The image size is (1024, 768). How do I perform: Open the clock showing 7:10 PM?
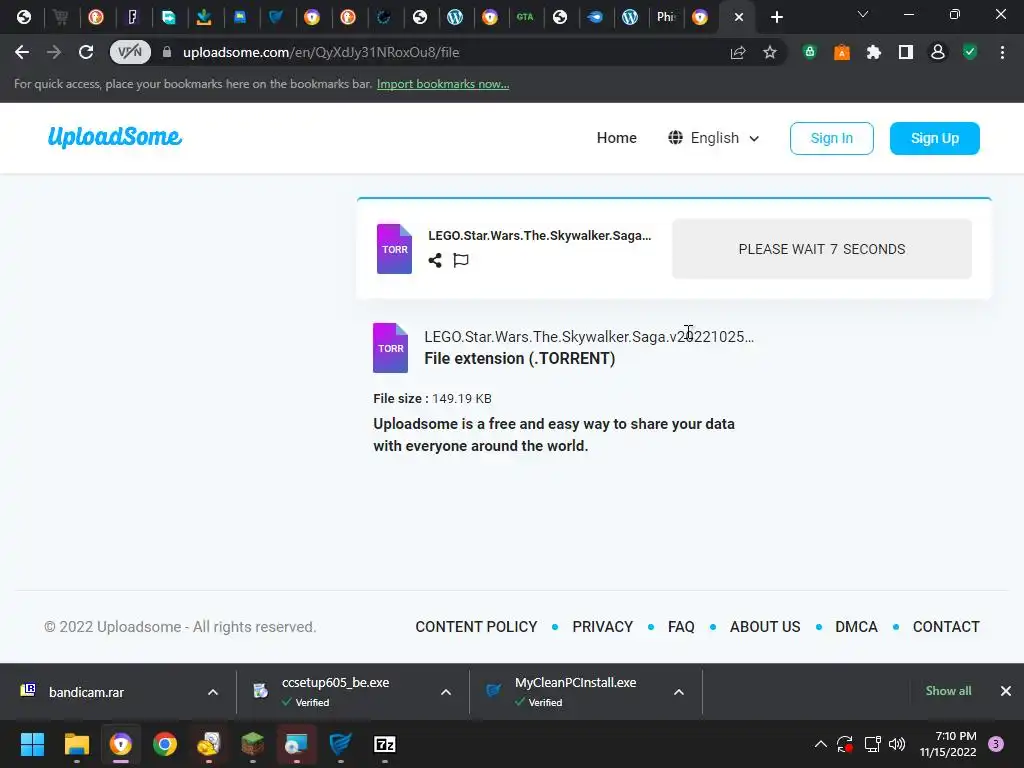click(x=948, y=744)
